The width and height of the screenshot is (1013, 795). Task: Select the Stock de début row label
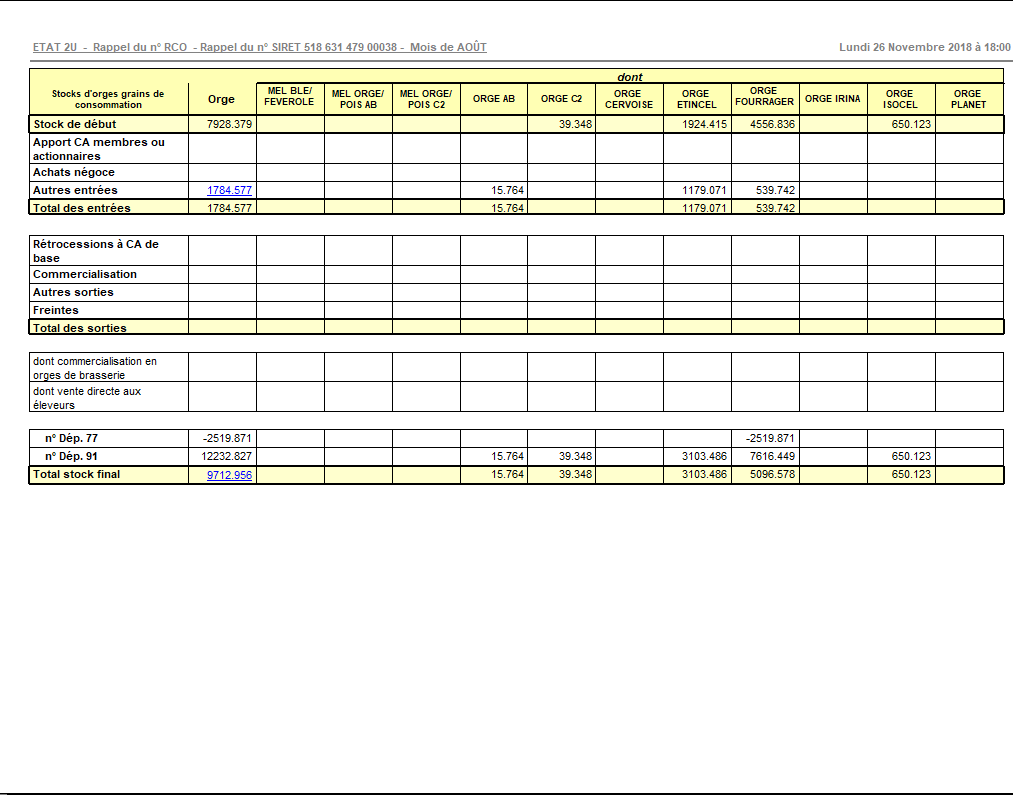(x=75, y=124)
